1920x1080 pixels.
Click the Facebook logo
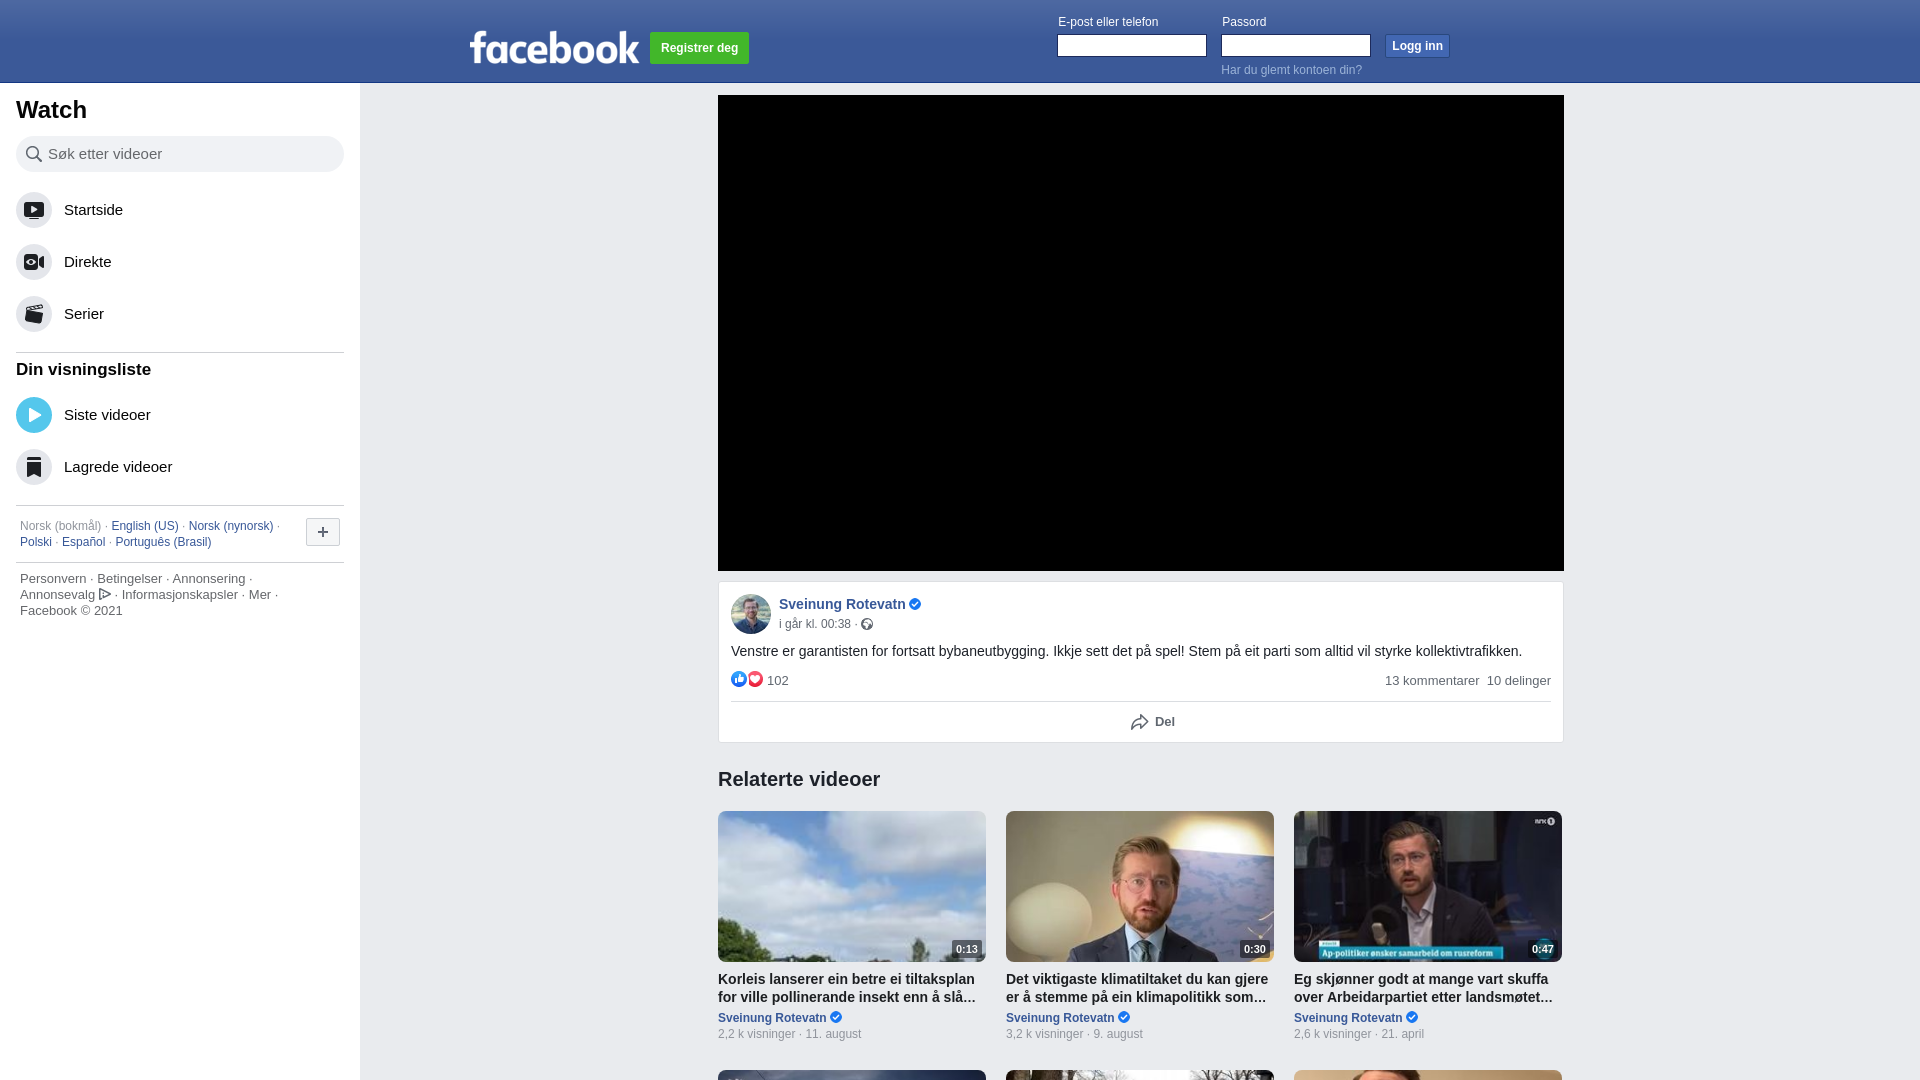pyautogui.click(x=554, y=47)
